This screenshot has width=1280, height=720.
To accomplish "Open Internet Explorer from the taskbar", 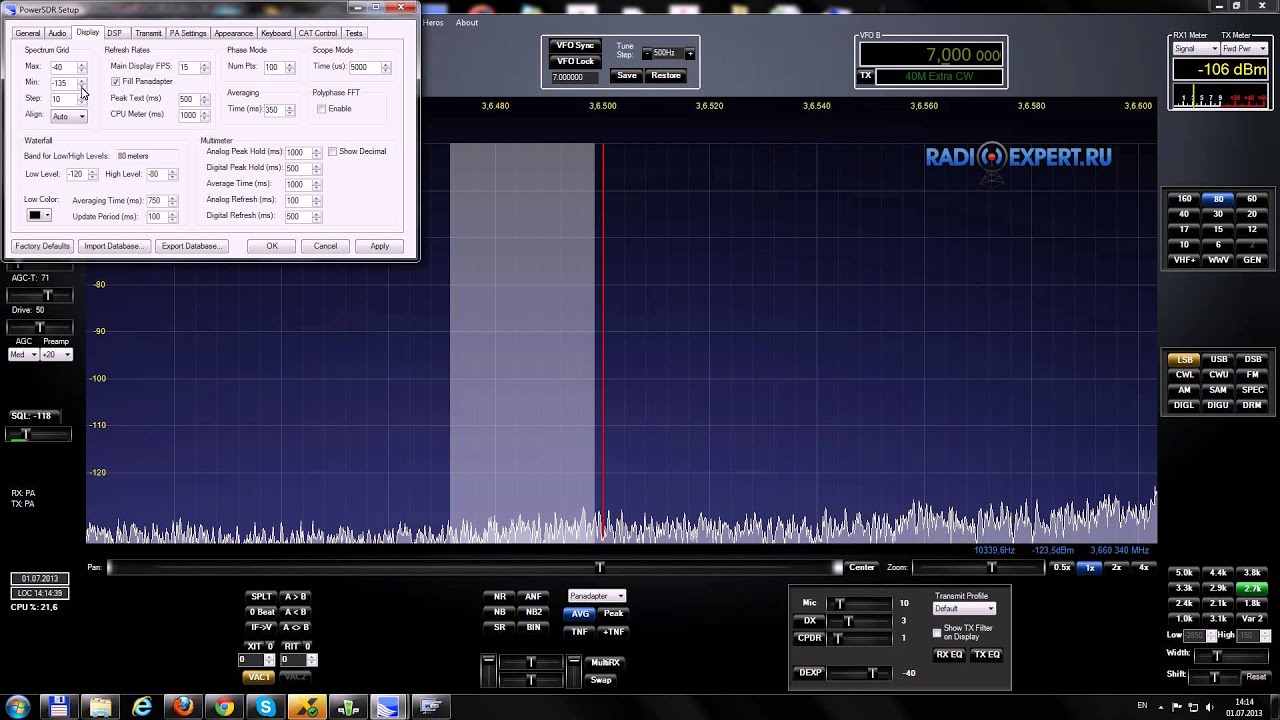I will pos(142,707).
